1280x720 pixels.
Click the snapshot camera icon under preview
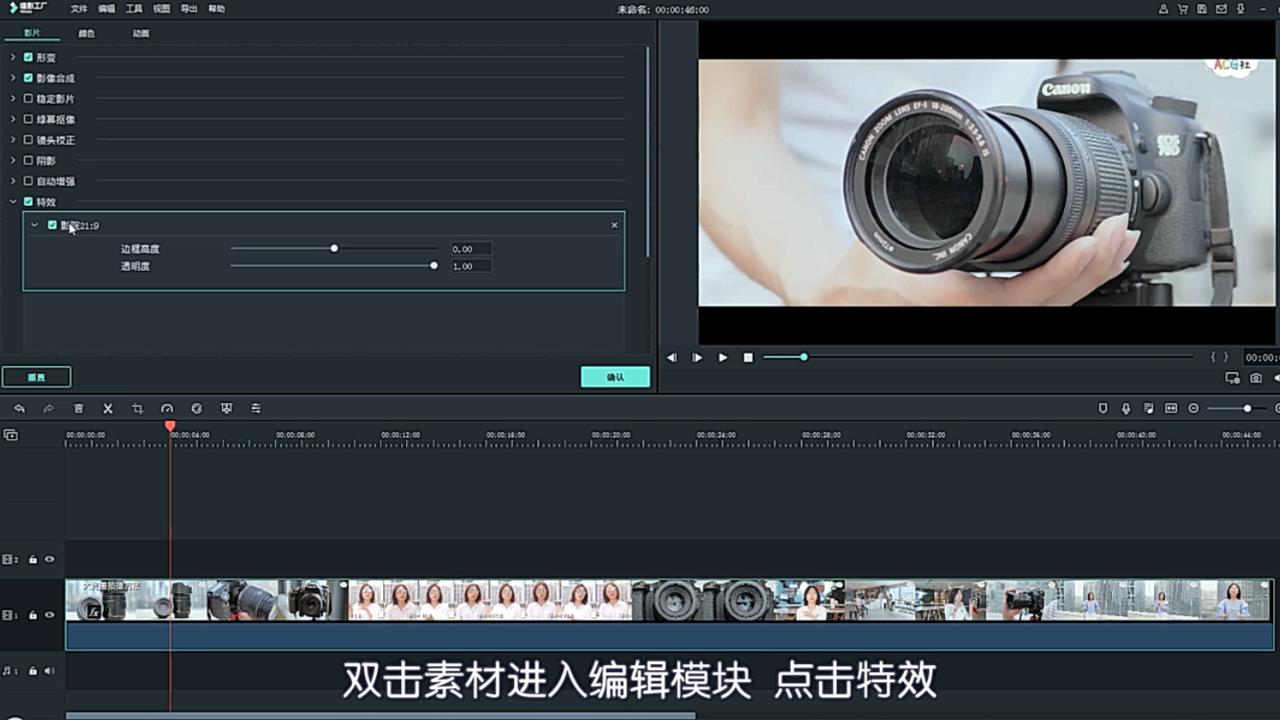[1256, 378]
